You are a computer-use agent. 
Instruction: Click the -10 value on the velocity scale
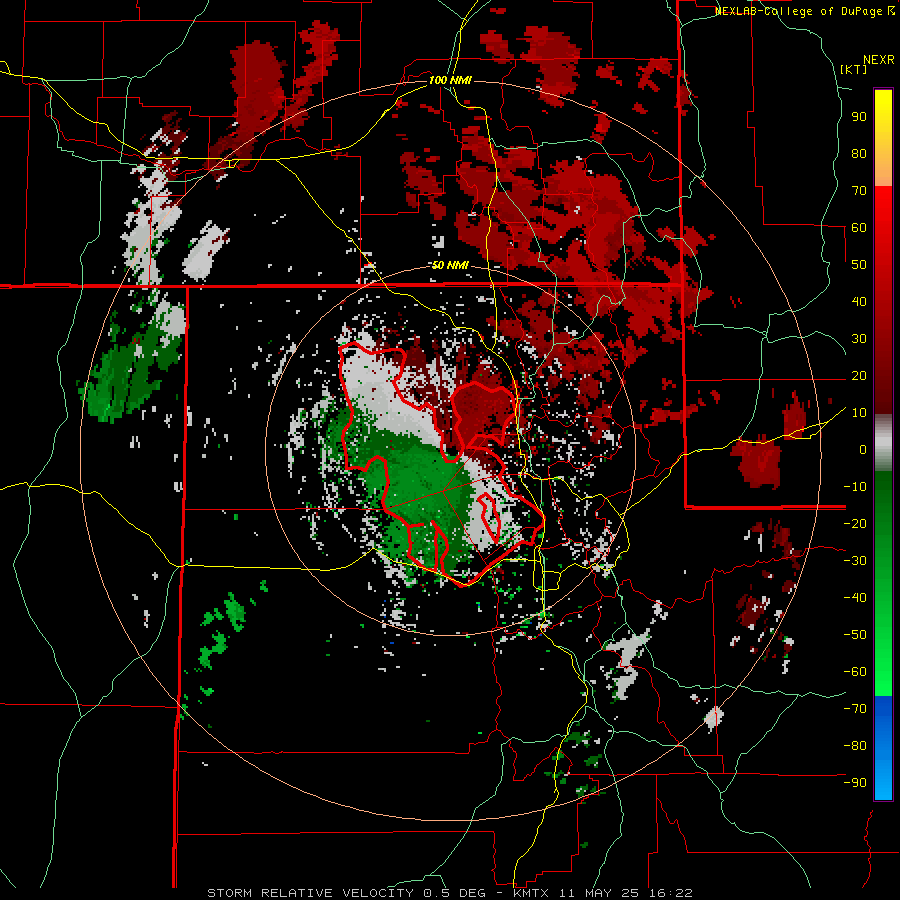click(855, 487)
